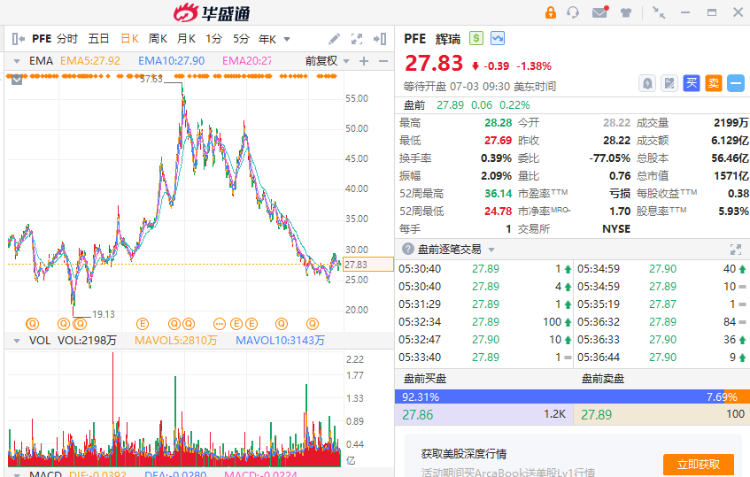Select the 周K chart tab
Image resolution: width=750 pixels, height=477 pixels.
[x=157, y=39]
